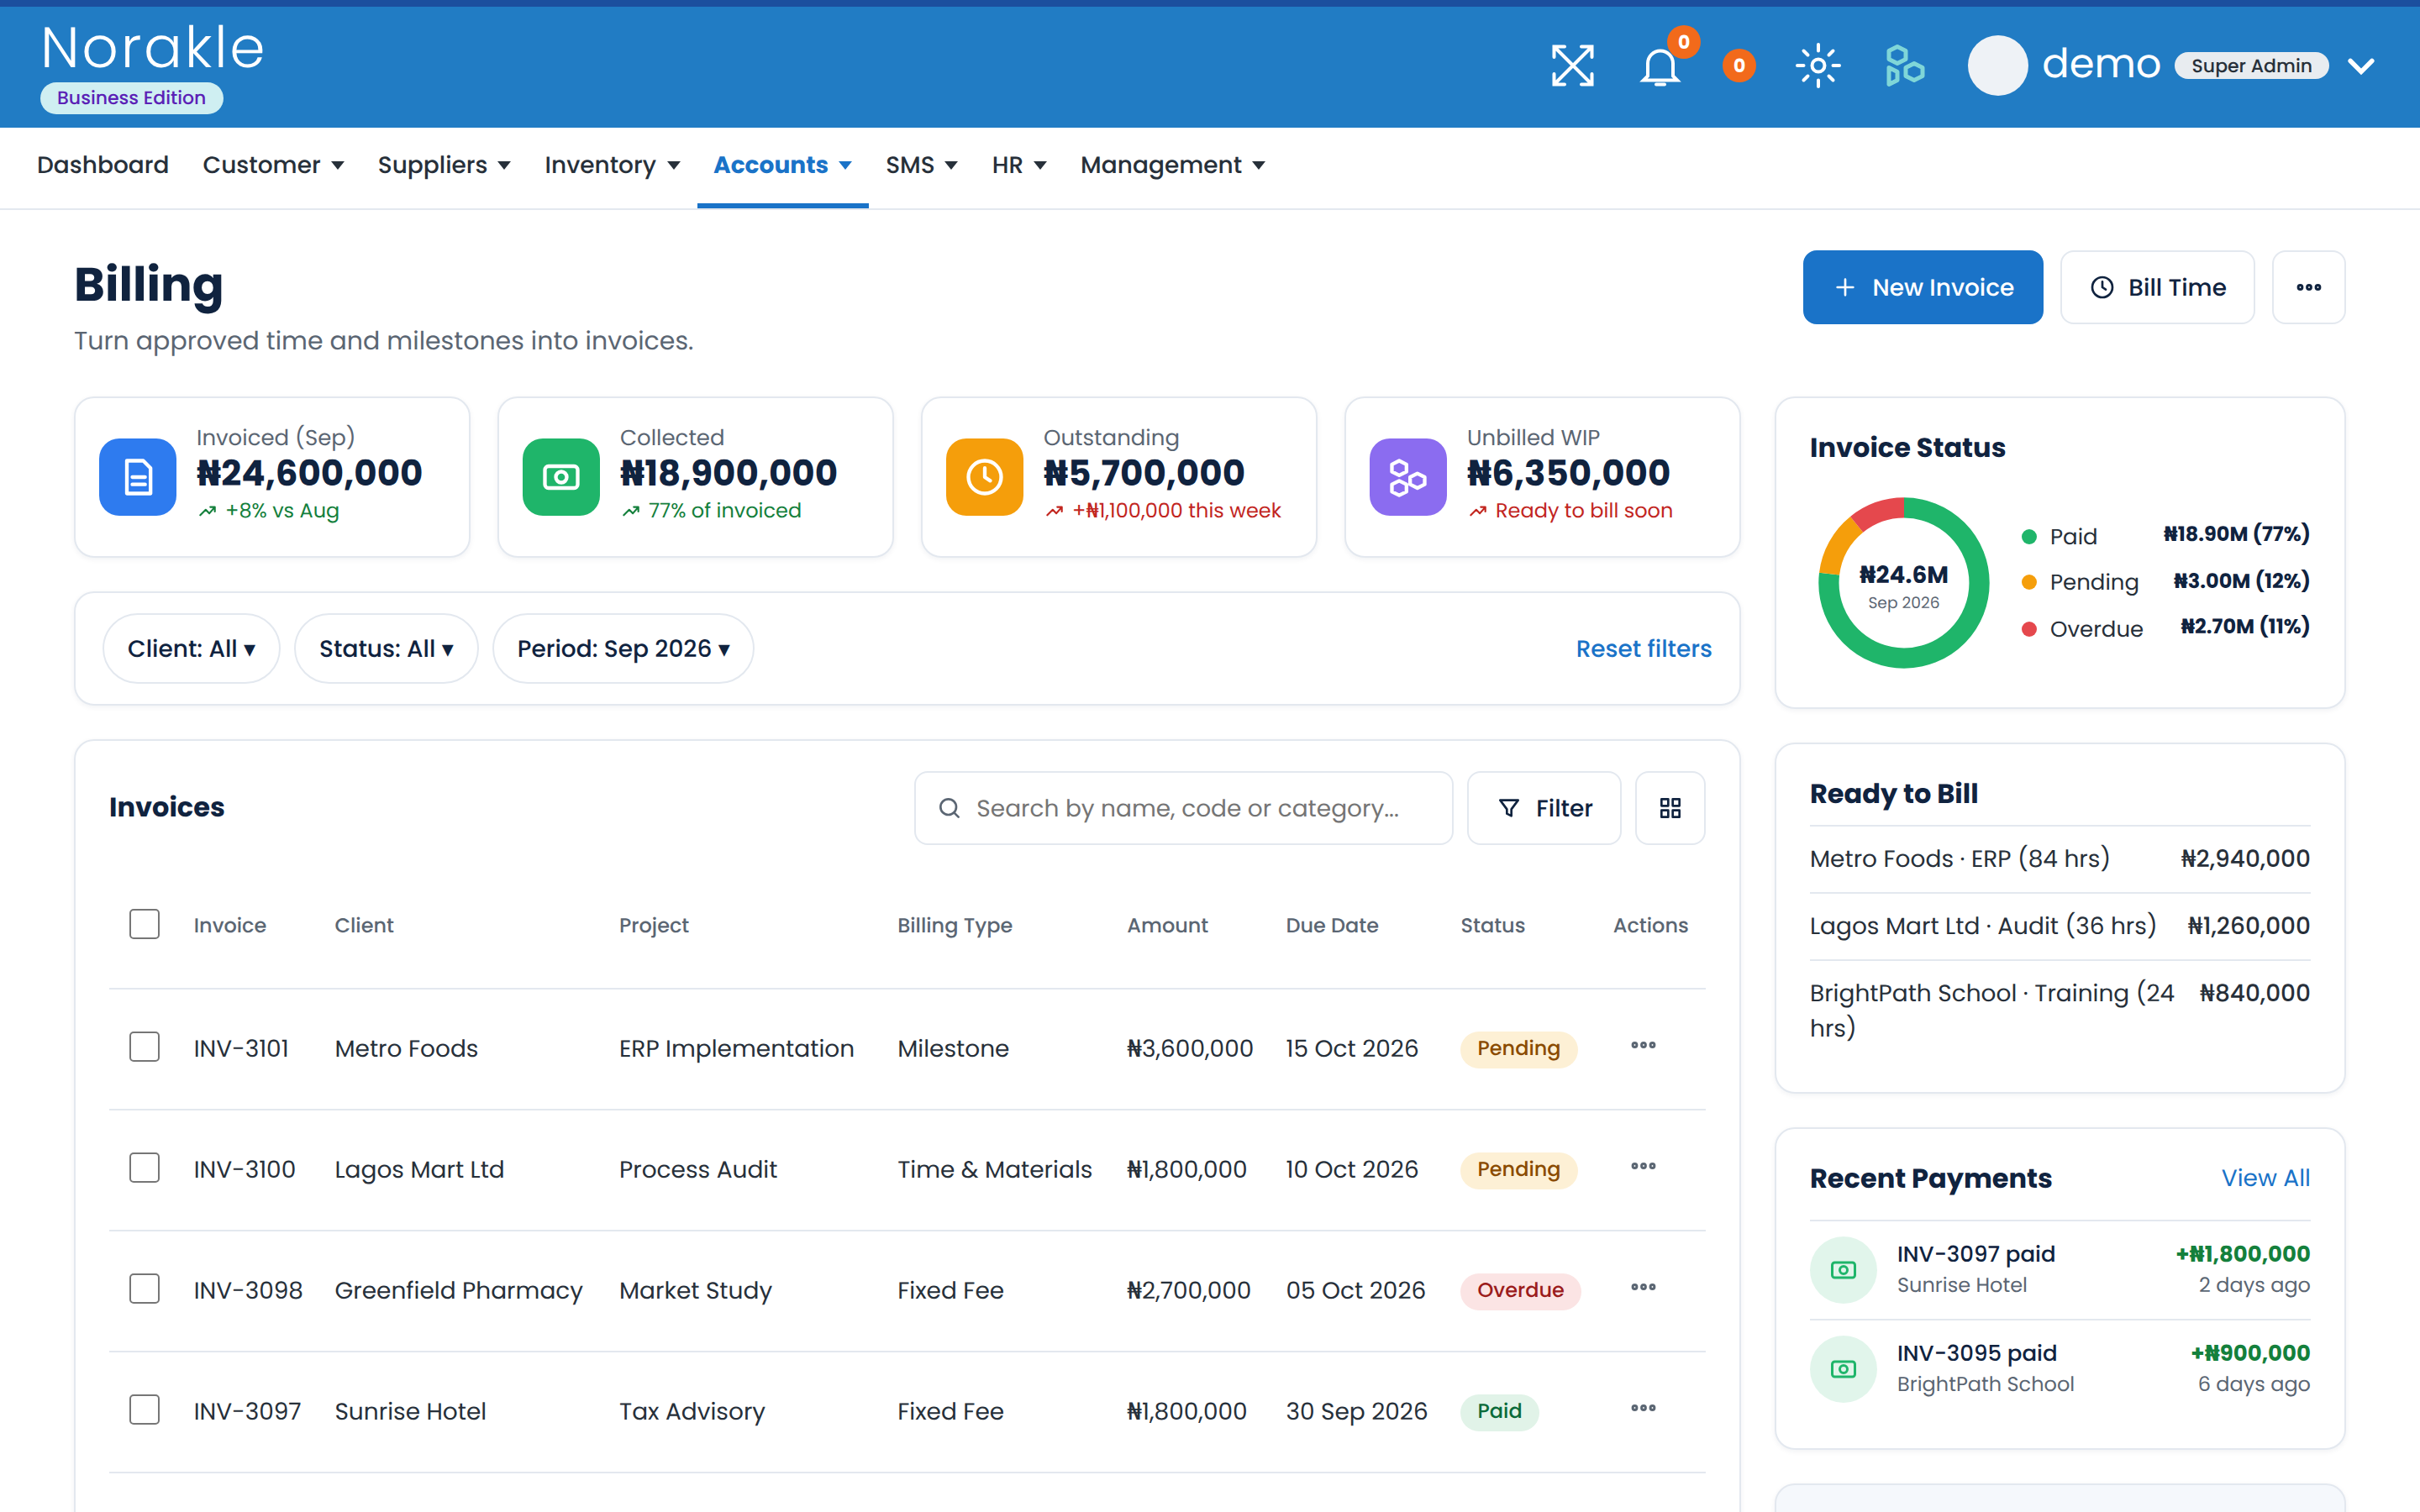This screenshot has height=1512, width=2420.
Task: Check the INV-3100 row checkbox
Action: point(145,1168)
